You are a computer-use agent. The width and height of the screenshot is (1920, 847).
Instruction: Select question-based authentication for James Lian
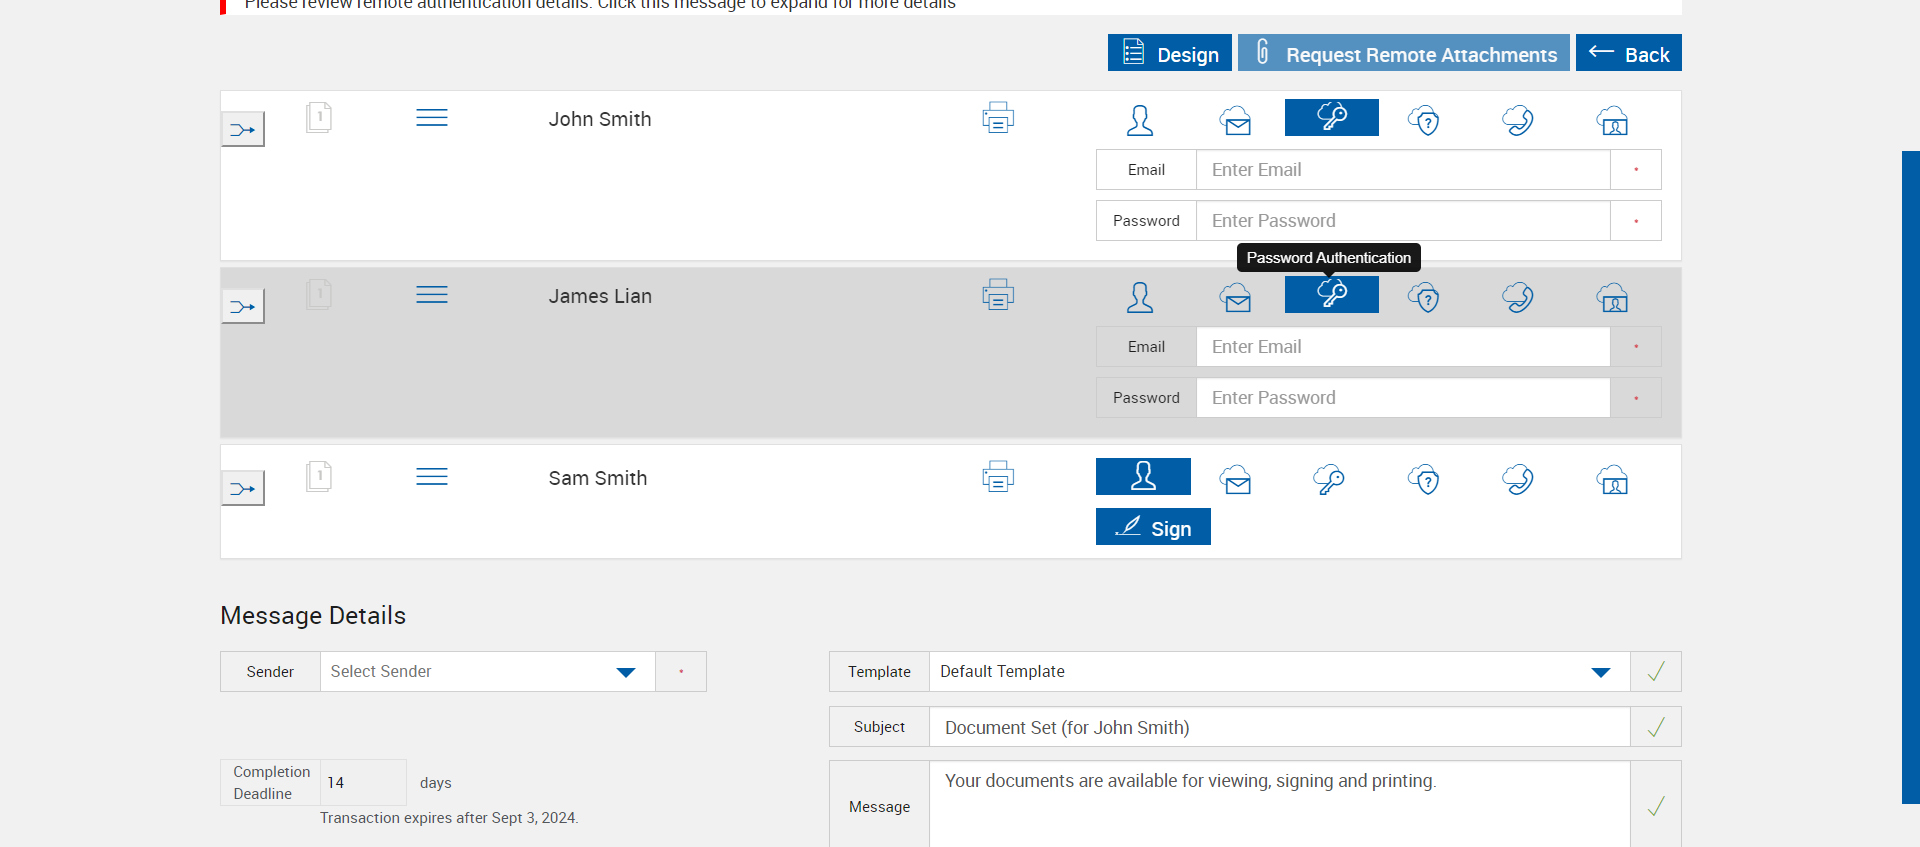1423,297
